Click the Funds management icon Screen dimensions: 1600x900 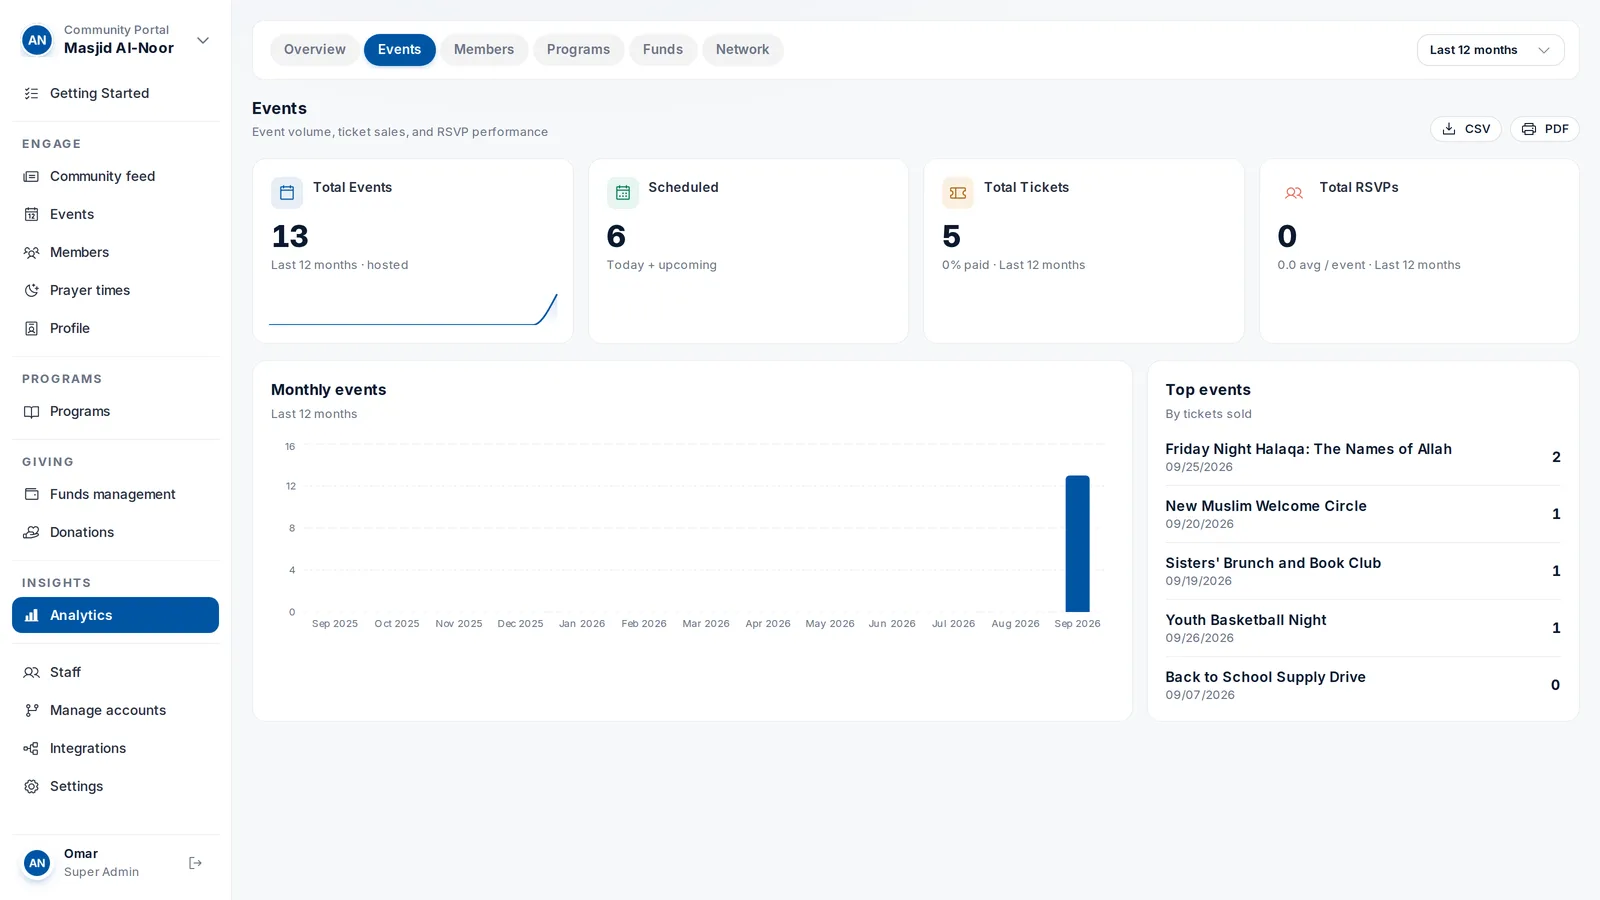(31, 494)
